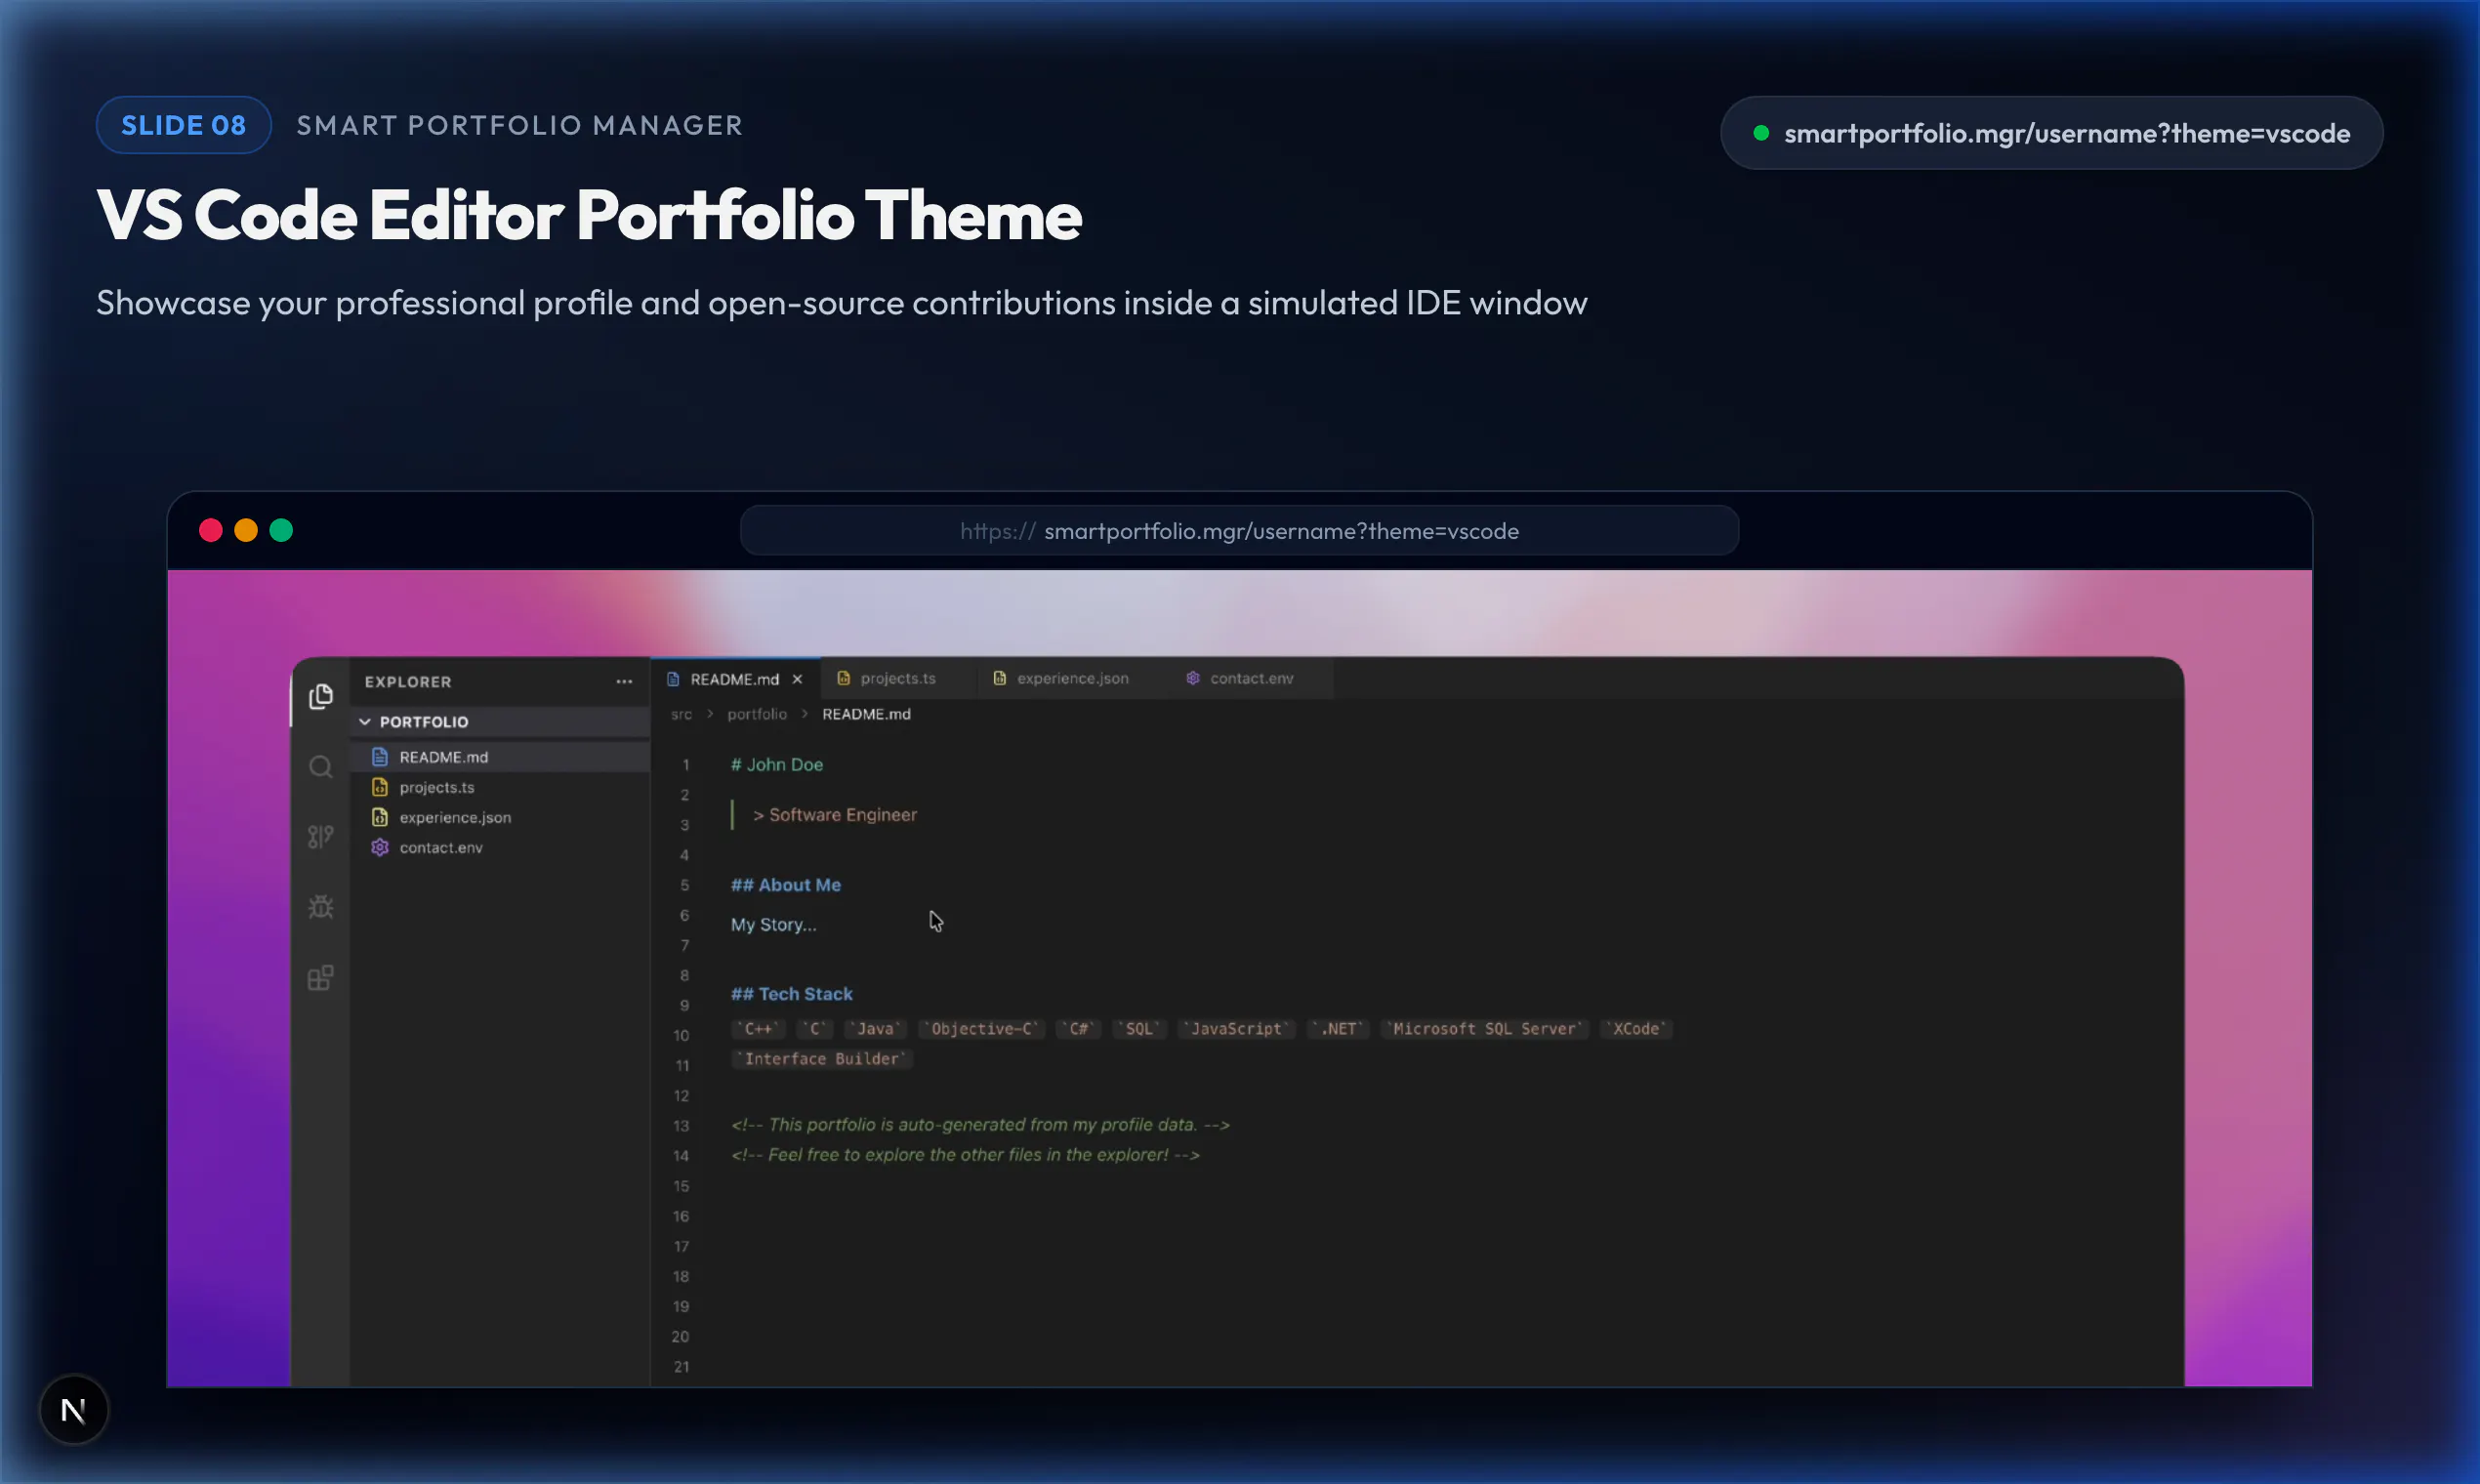
Task: Click the auto-generated portfolio comment line
Action: point(980,1125)
